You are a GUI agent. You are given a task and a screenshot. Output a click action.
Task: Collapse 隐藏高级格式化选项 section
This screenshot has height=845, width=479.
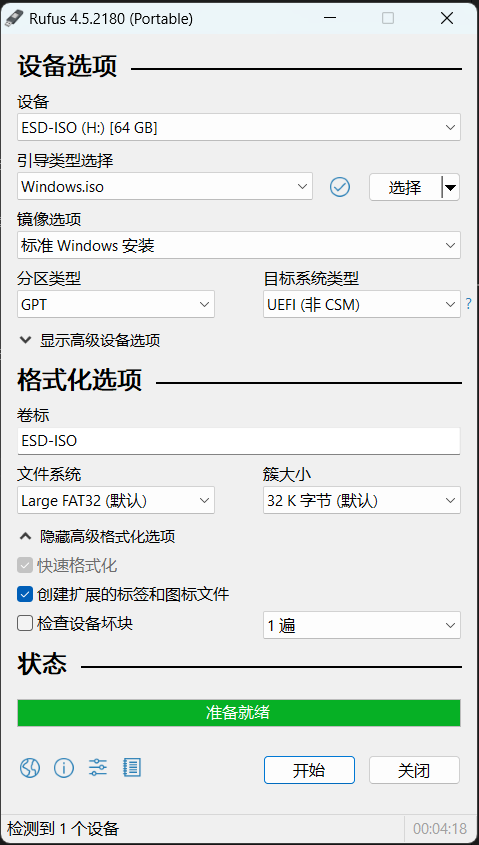click(98, 536)
